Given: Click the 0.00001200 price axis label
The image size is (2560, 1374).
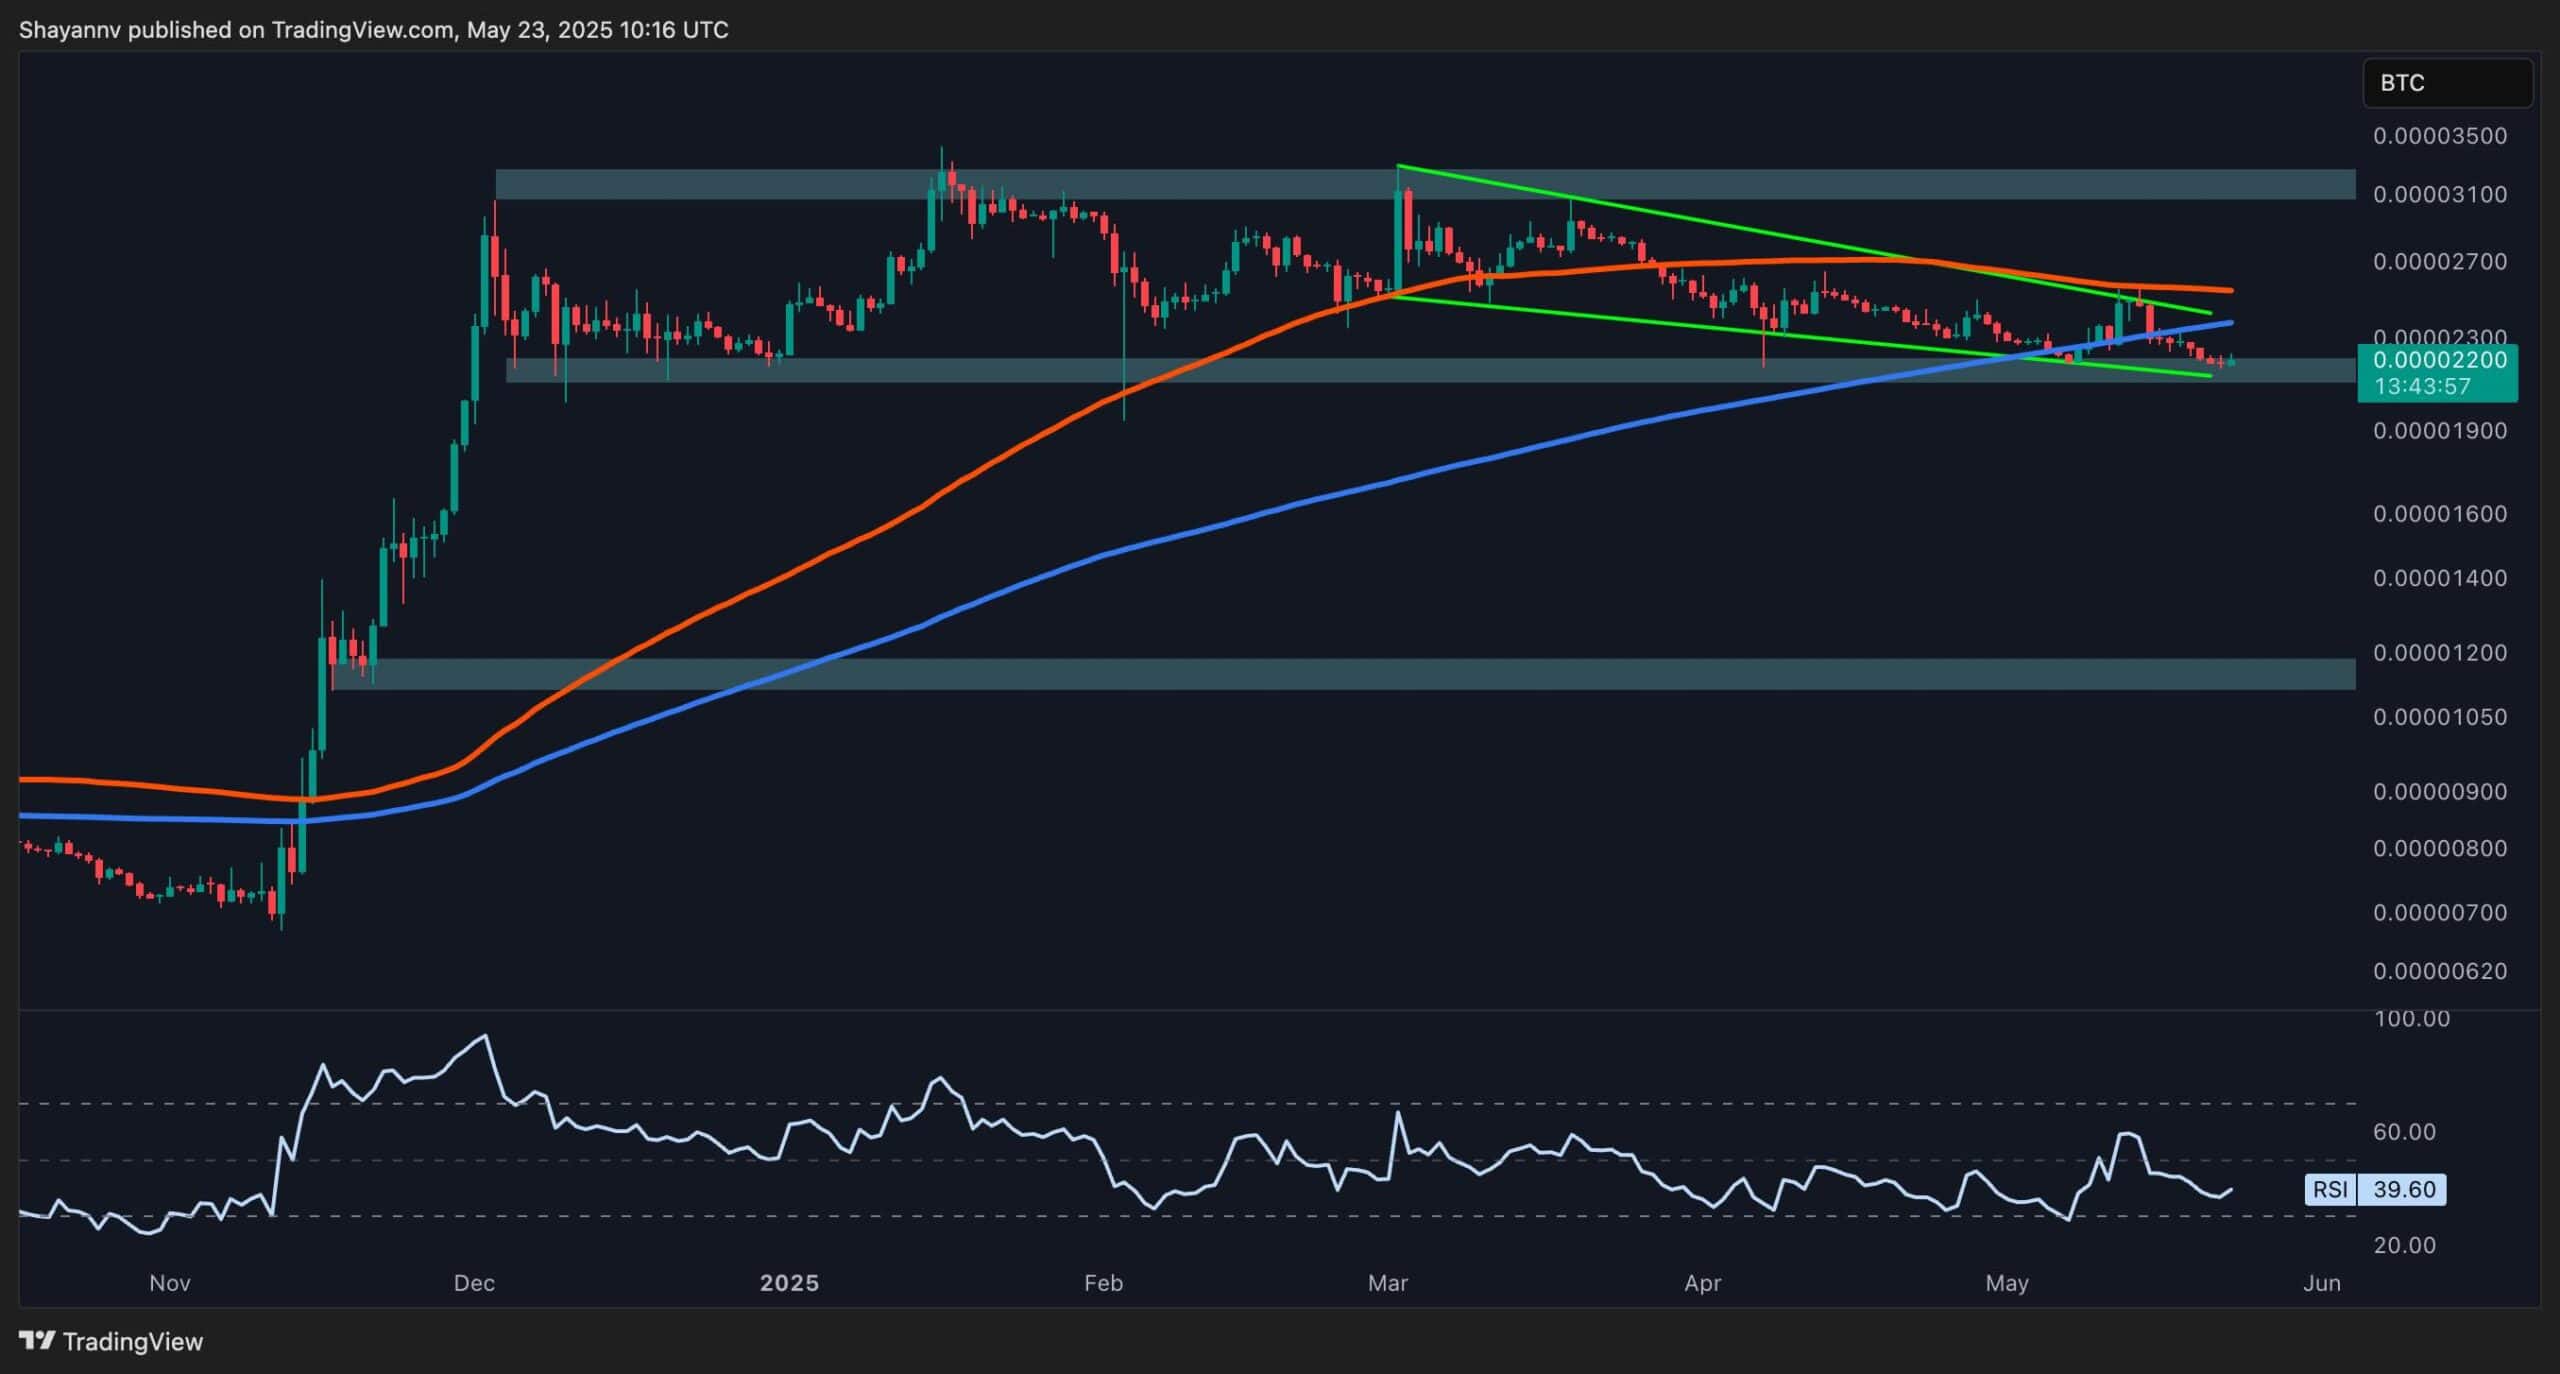Looking at the screenshot, I should (x=2440, y=653).
